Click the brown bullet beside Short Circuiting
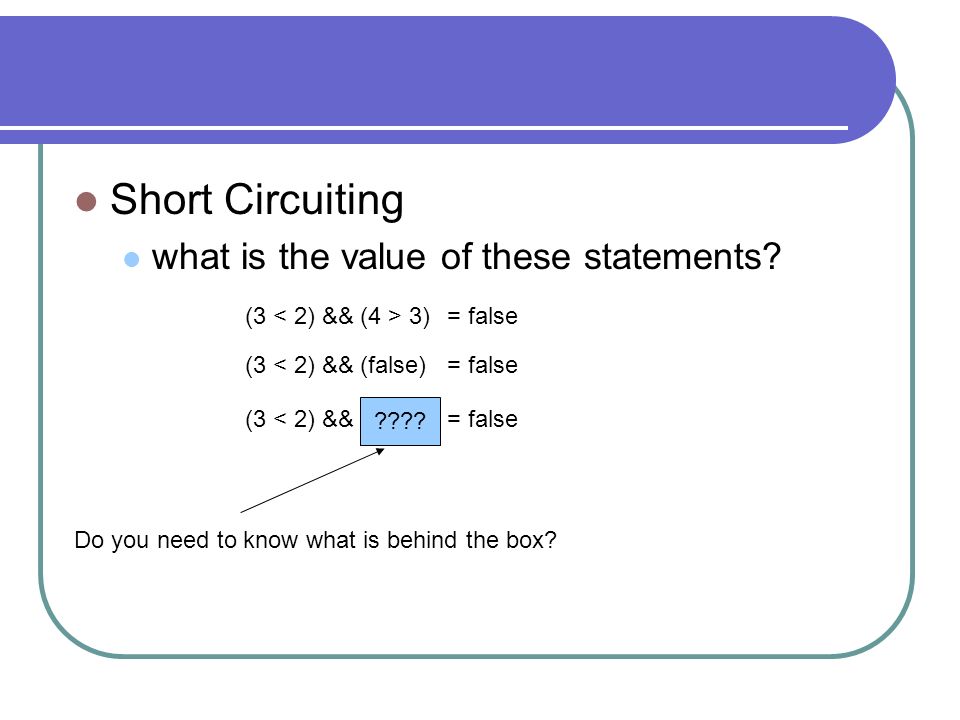Image resolution: width=960 pixels, height=720 pixels. click(86, 201)
